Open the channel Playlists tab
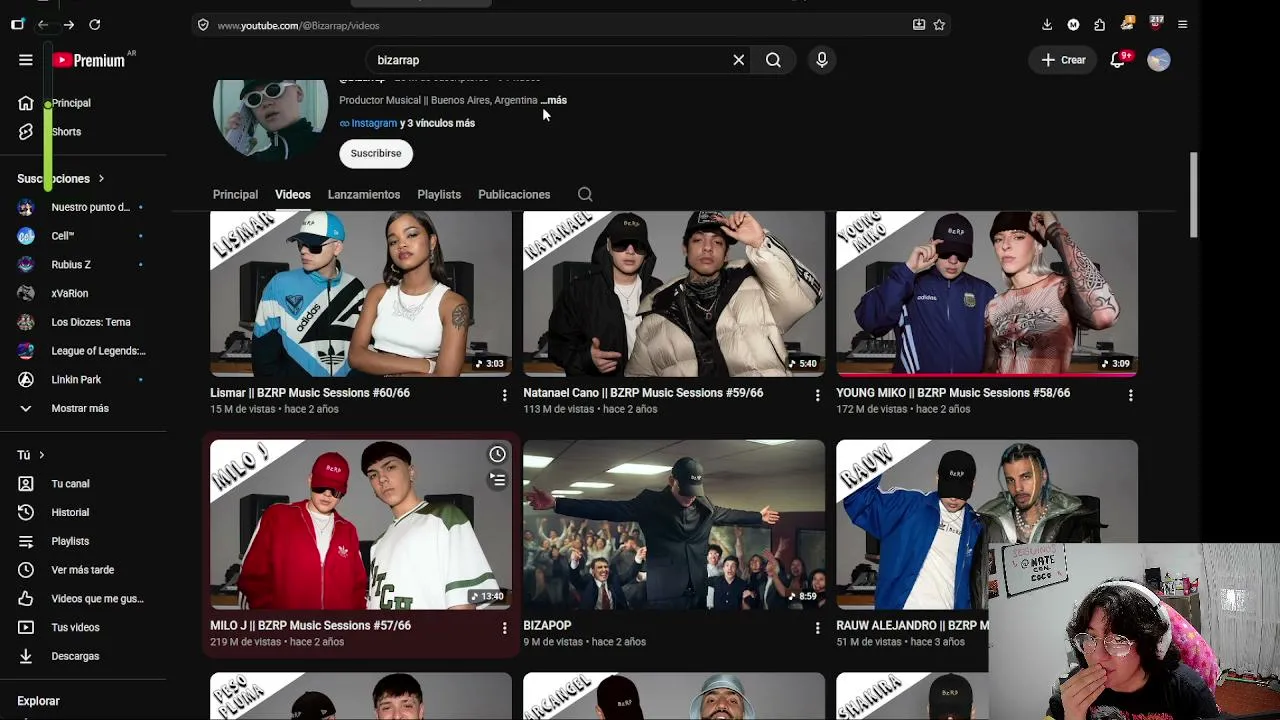The image size is (1280, 720). (439, 195)
